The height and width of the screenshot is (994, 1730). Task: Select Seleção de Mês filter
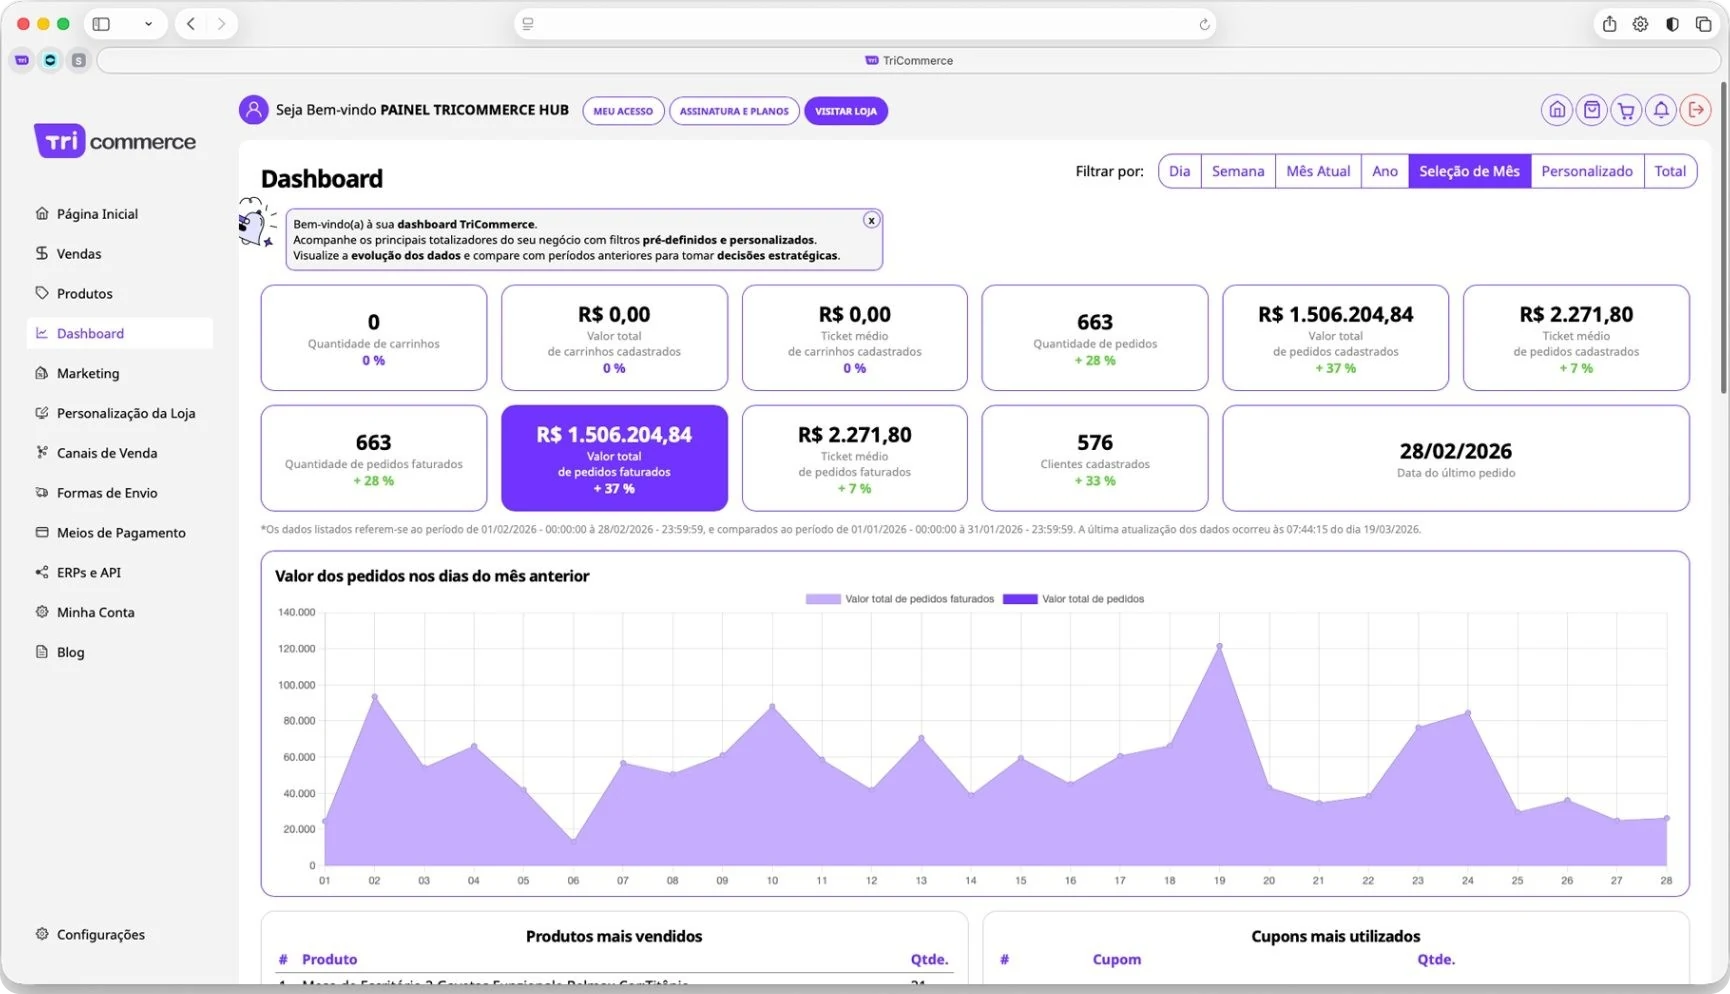(x=1469, y=171)
